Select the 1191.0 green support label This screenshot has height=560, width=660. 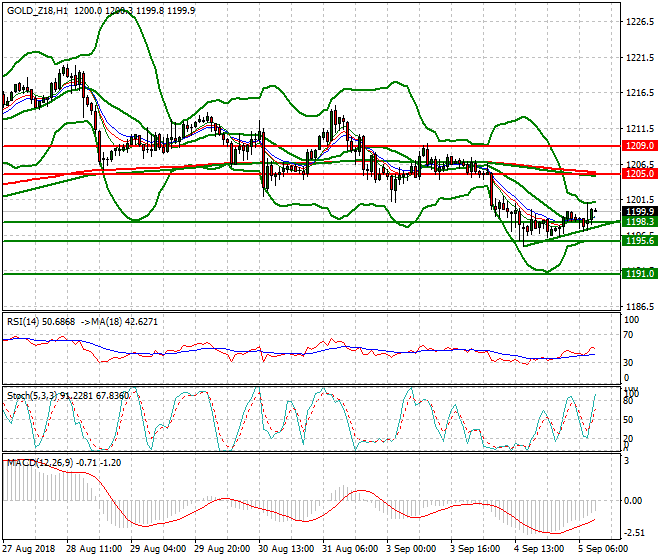click(639, 274)
